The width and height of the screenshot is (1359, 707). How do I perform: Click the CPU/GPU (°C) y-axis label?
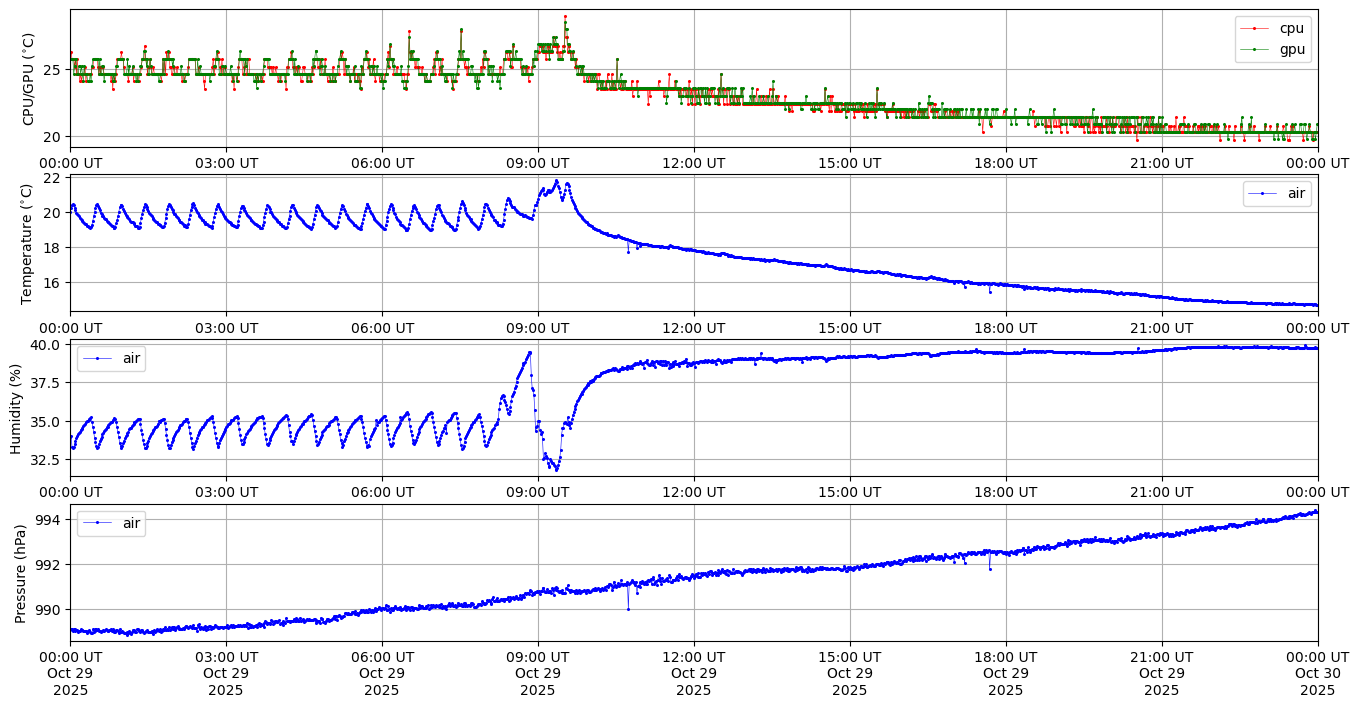pyautogui.click(x=29, y=79)
